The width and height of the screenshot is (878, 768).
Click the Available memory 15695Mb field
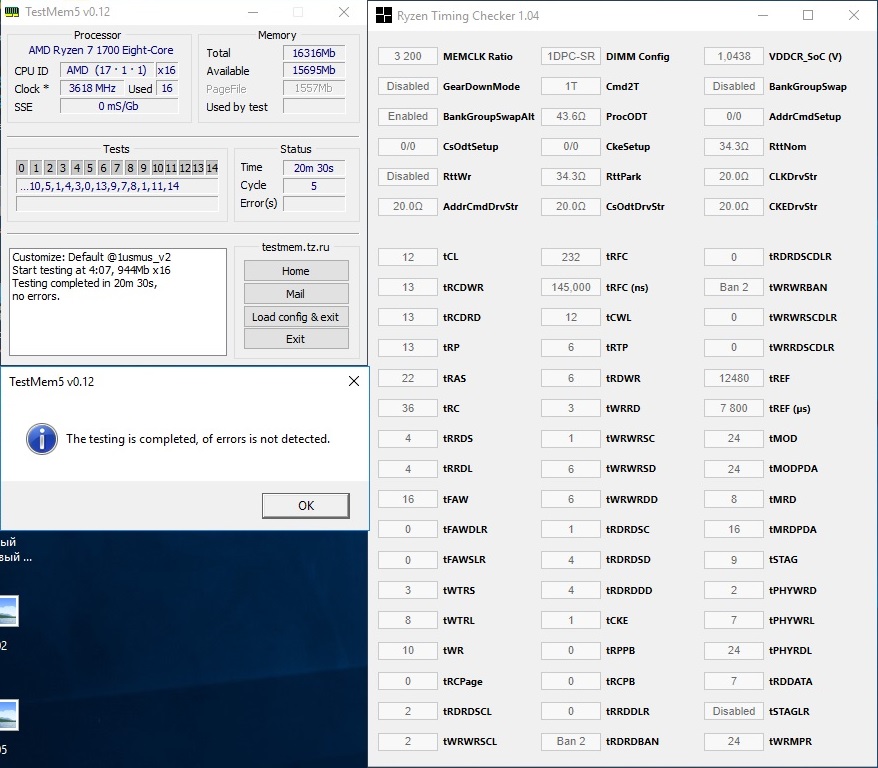(x=314, y=71)
